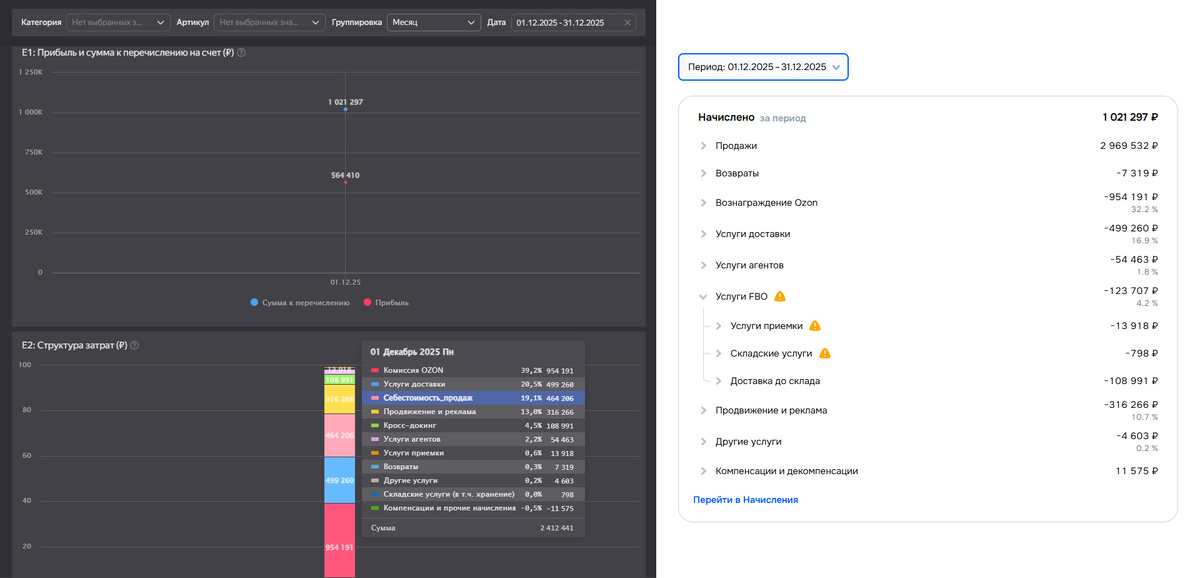Click the highlighted Себестоимость_продаж tooltip row
1200x578 pixels.
pos(474,398)
